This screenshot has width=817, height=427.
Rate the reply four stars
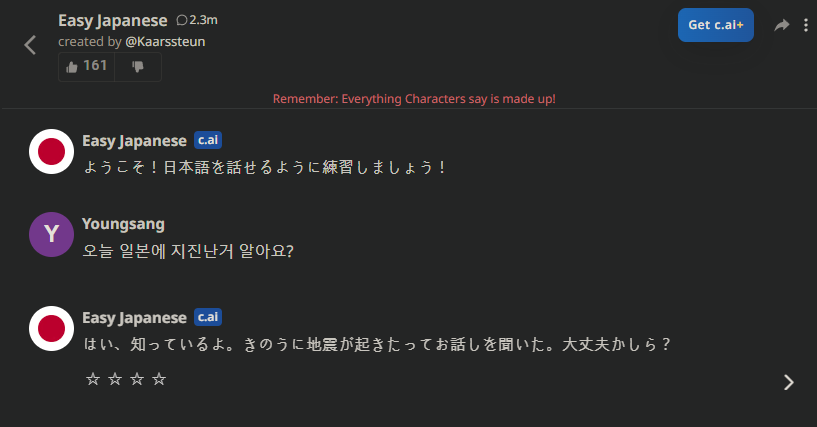pos(159,379)
